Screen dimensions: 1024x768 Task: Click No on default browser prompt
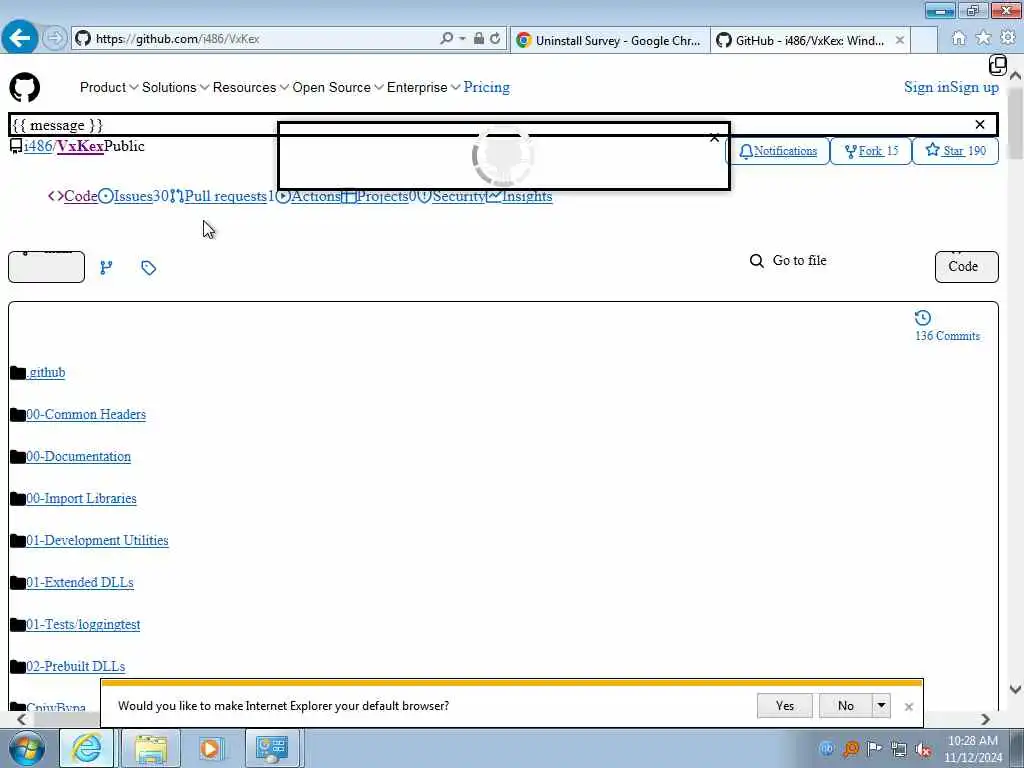pyautogui.click(x=845, y=705)
